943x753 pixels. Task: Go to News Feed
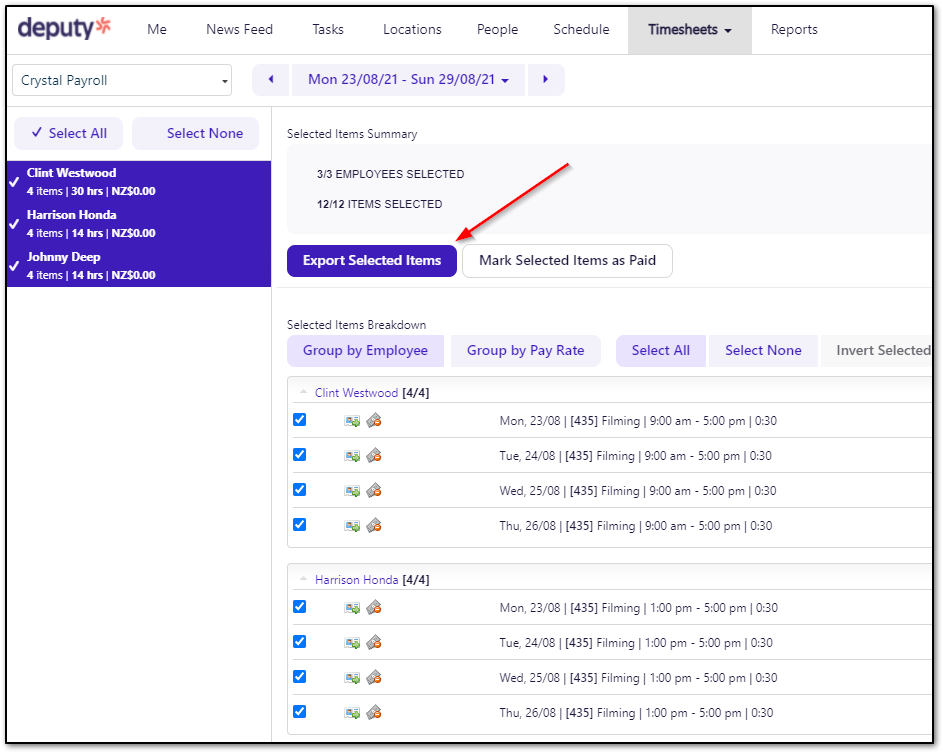[x=239, y=29]
